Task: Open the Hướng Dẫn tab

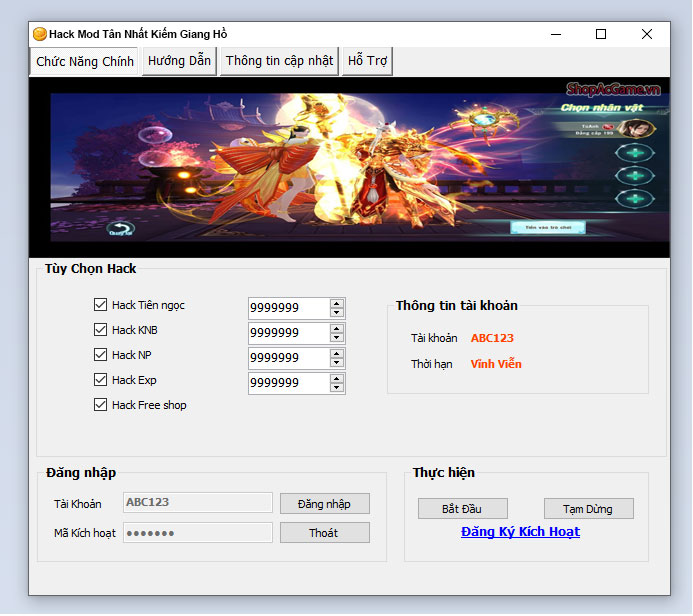Action: 179,61
